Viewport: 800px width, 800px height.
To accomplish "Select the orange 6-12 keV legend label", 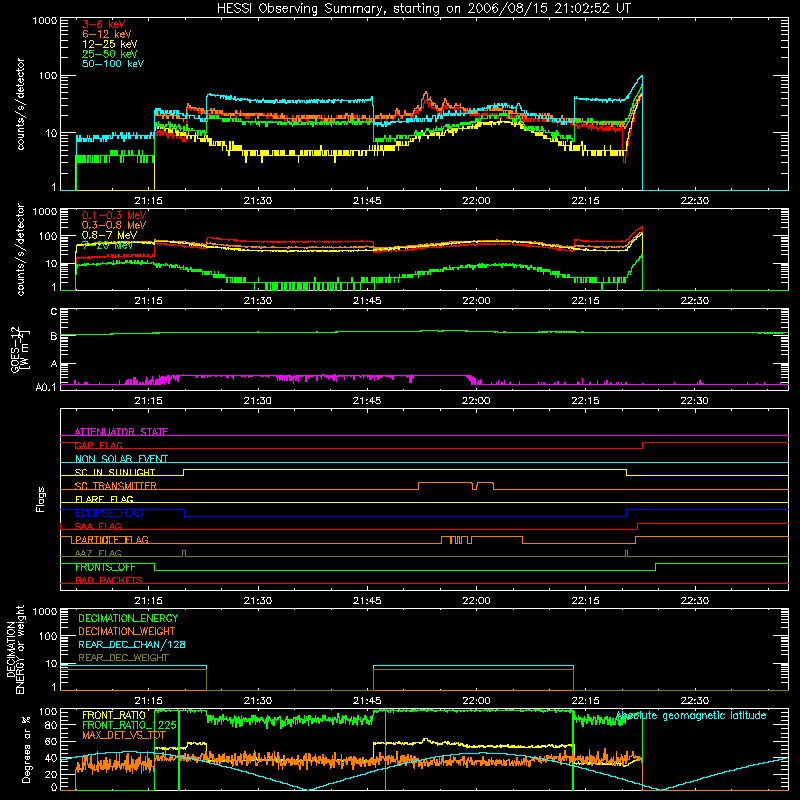I will [106, 34].
